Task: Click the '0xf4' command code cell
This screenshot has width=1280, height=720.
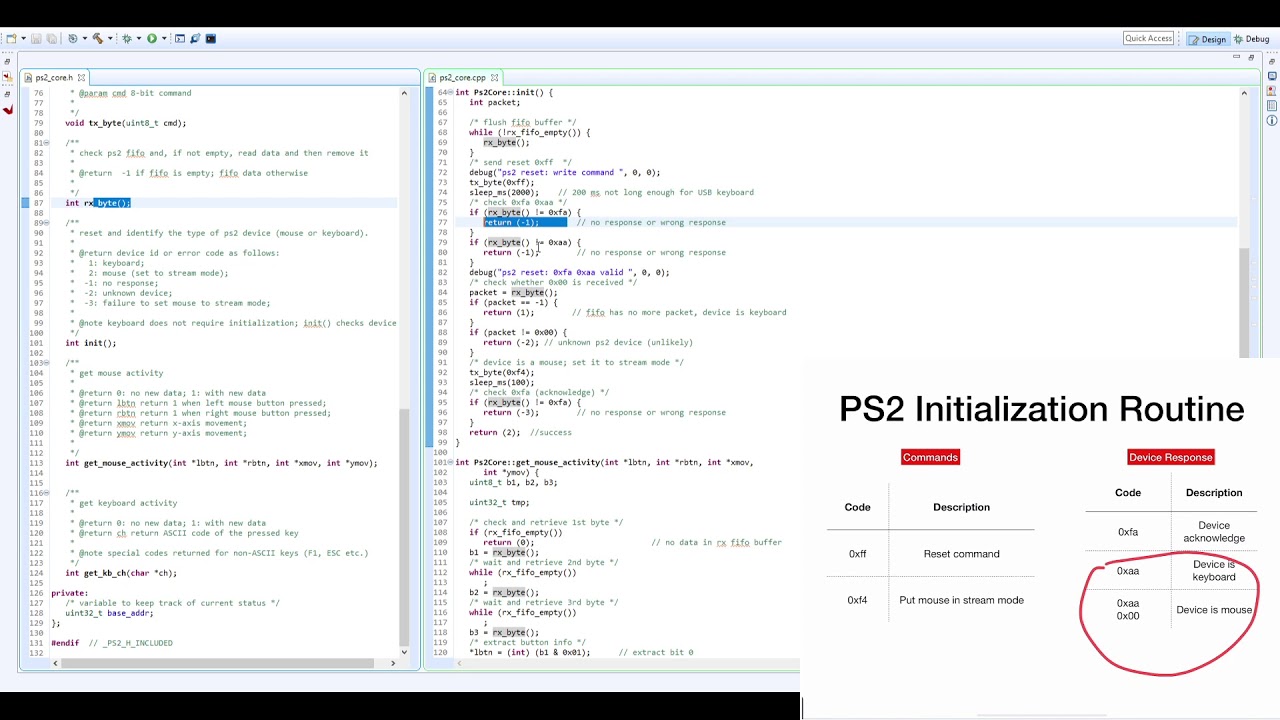Action: pos(857,600)
